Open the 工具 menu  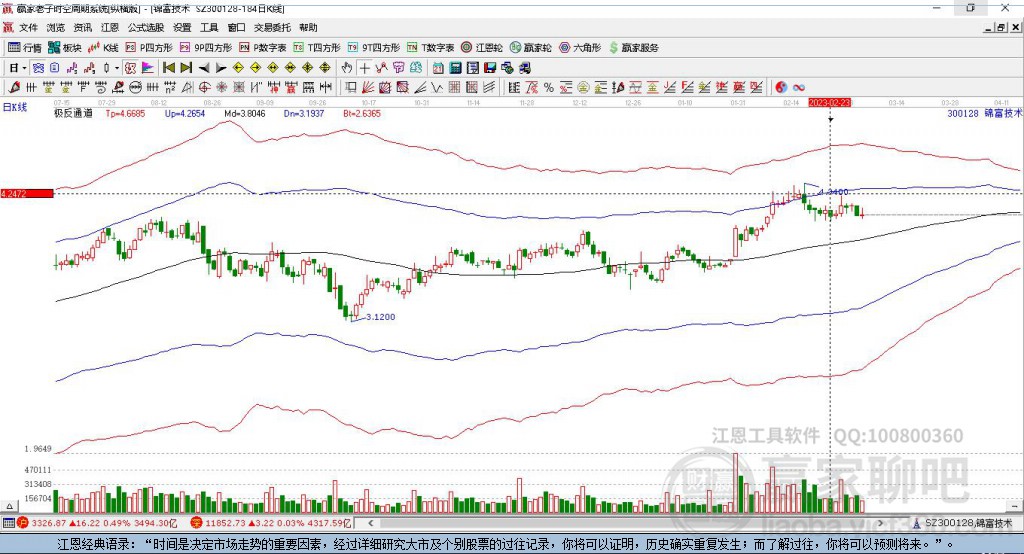coord(209,27)
